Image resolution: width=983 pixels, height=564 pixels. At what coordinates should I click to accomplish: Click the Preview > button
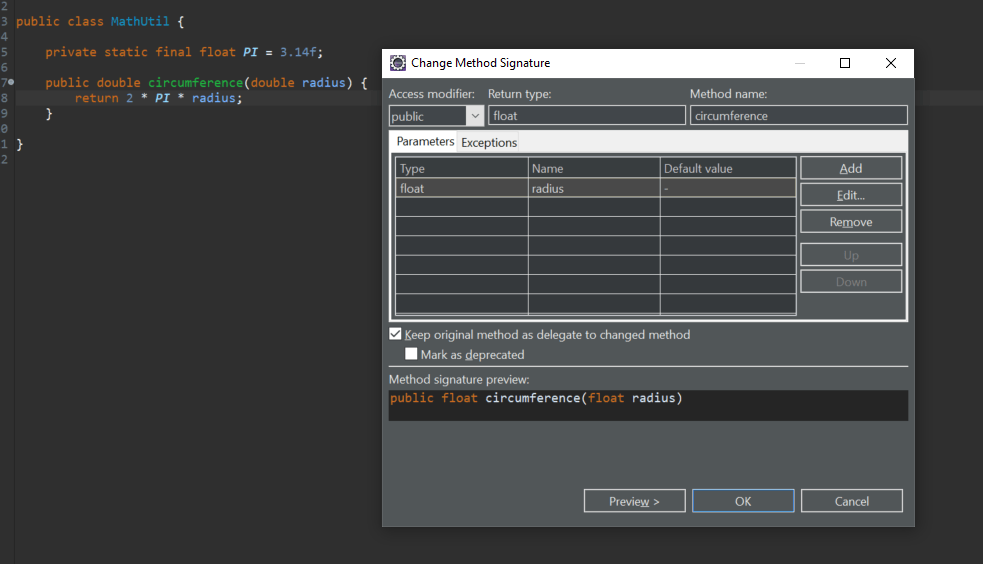(x=634, y=501)
